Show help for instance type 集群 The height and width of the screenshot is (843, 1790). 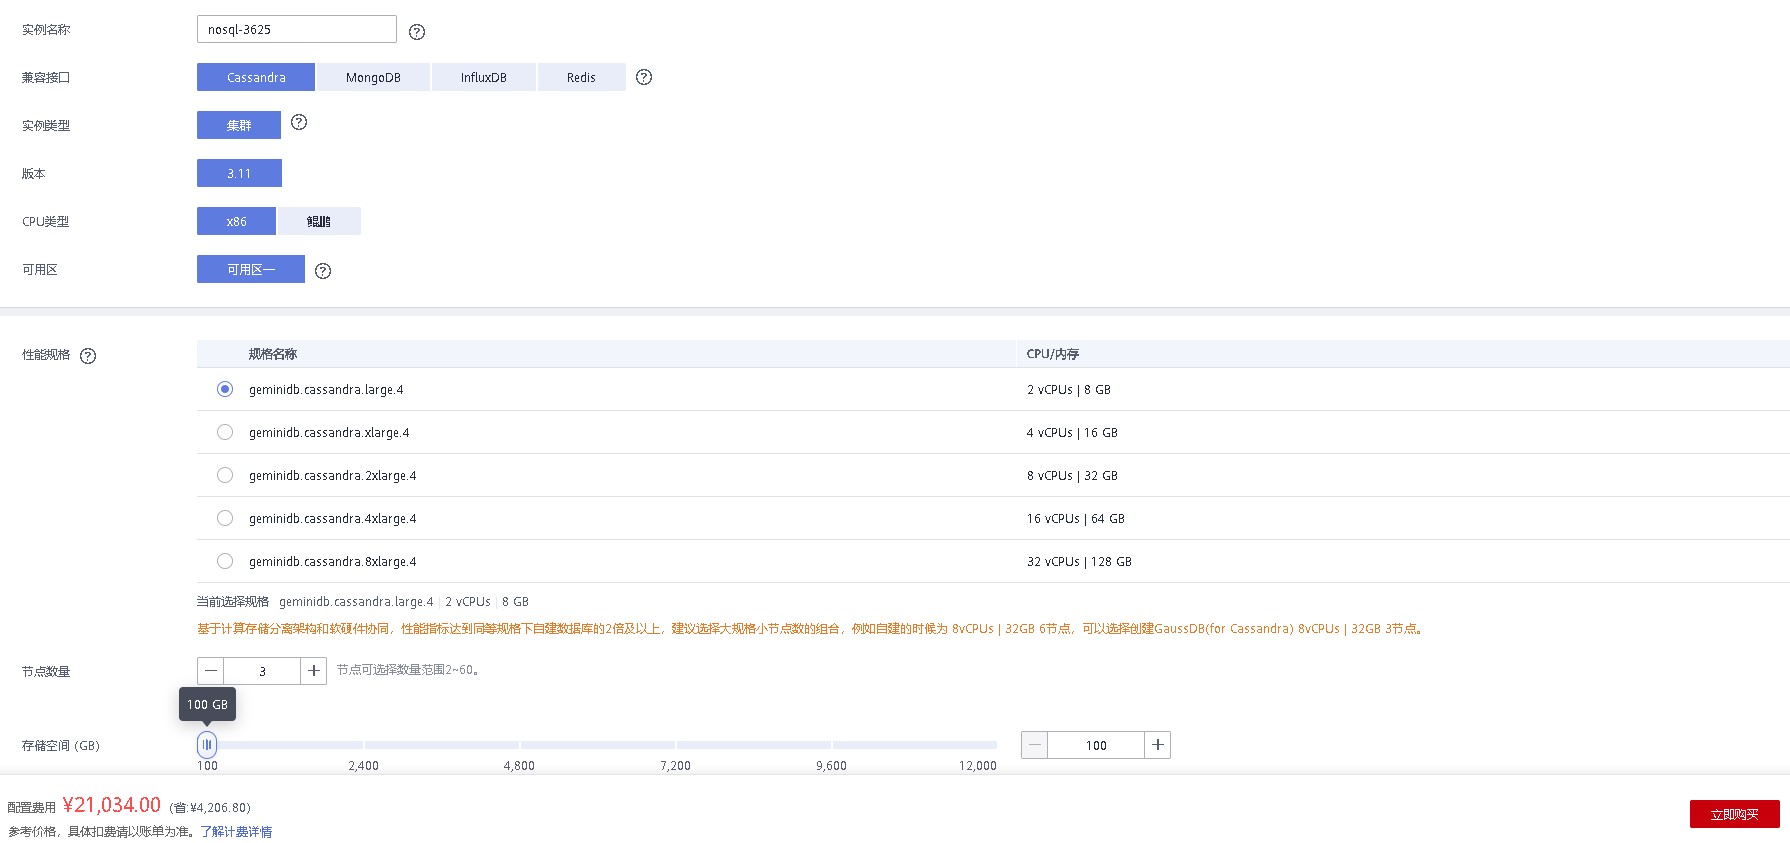point(299,122)
